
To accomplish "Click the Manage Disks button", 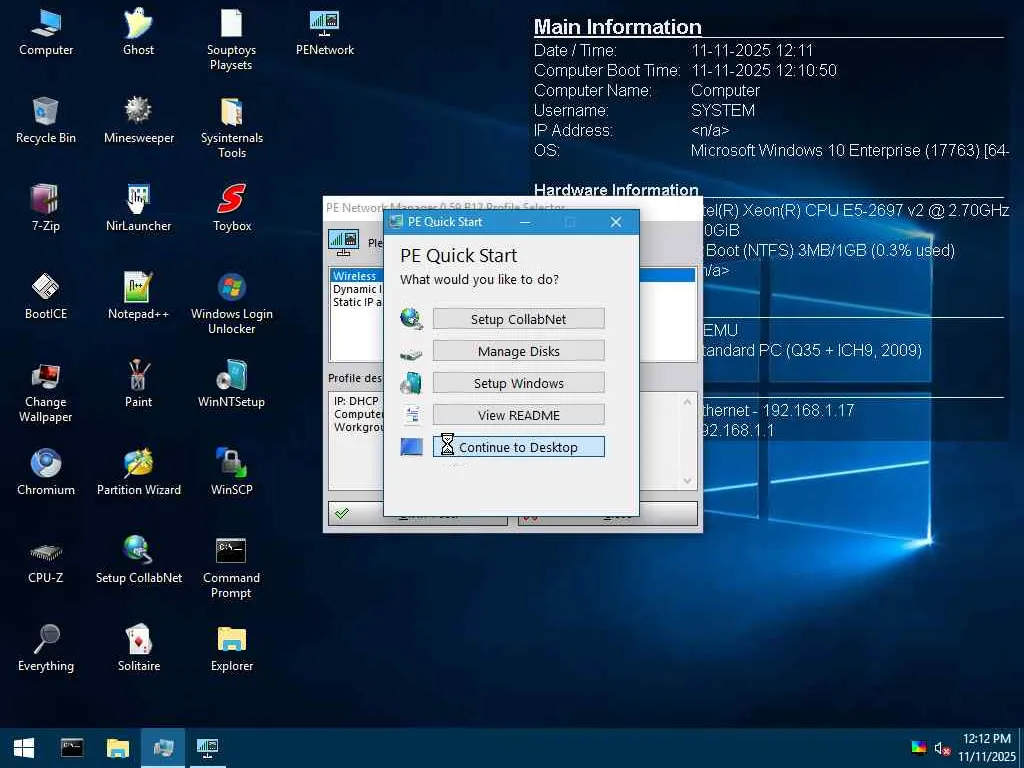I will [x=519, y=351].
